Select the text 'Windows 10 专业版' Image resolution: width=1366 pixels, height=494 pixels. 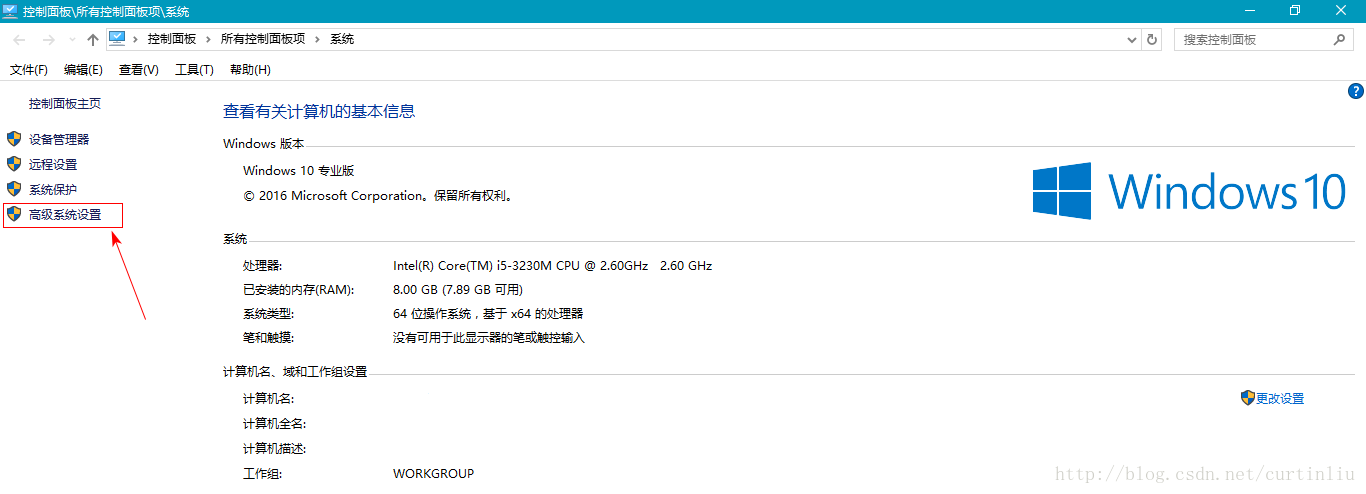click(298, 171)
